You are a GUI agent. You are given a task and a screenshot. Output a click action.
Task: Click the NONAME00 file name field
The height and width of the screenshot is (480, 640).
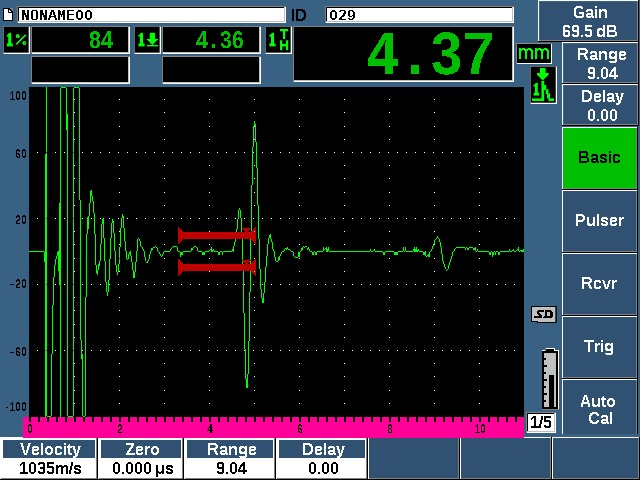tap(151, 15)
